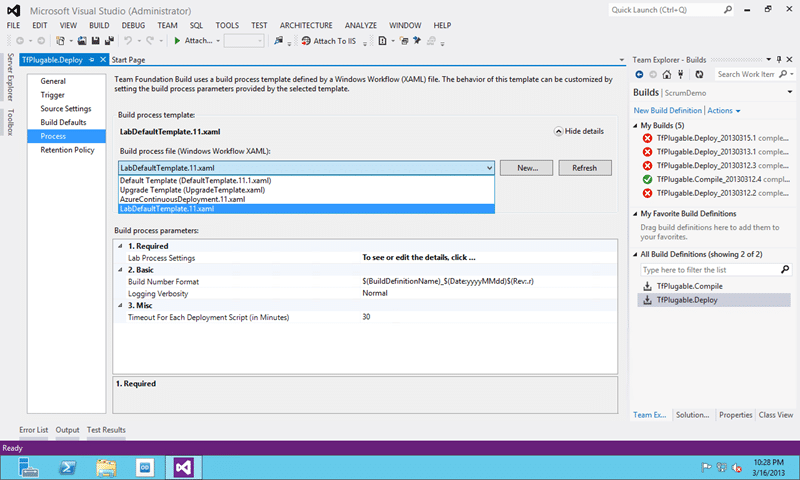This screenshot has height=480, width=800.
Task: Click the Attach To IIS icon
Action: point(306,41)
